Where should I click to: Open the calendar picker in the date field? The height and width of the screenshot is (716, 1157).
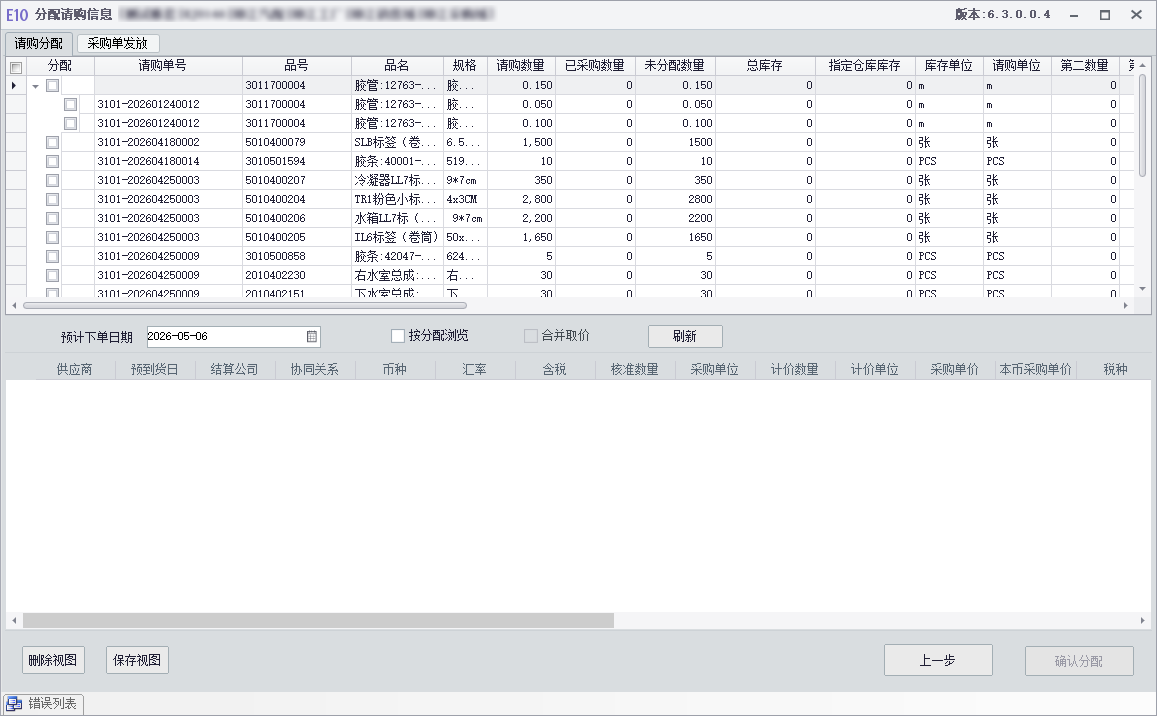(311, 337)
